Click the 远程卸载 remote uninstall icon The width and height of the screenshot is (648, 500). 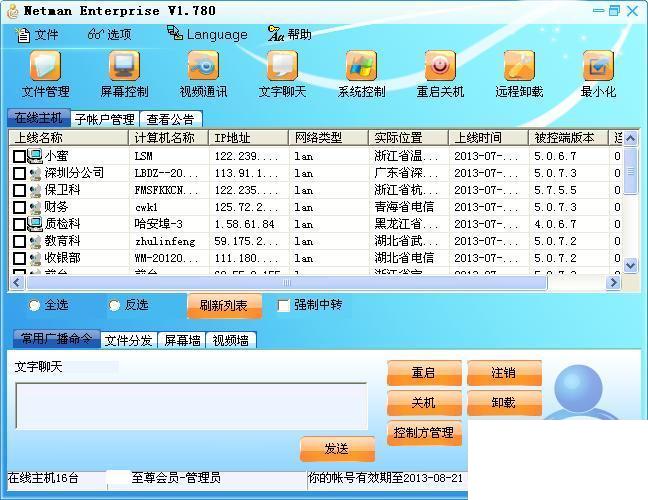[519, 74]
